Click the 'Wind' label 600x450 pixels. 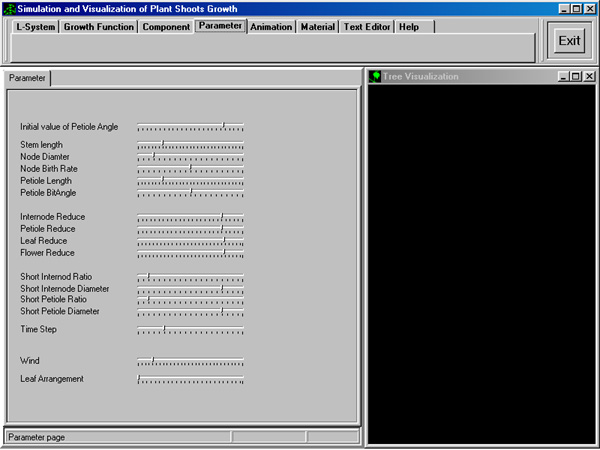point(29,360)
